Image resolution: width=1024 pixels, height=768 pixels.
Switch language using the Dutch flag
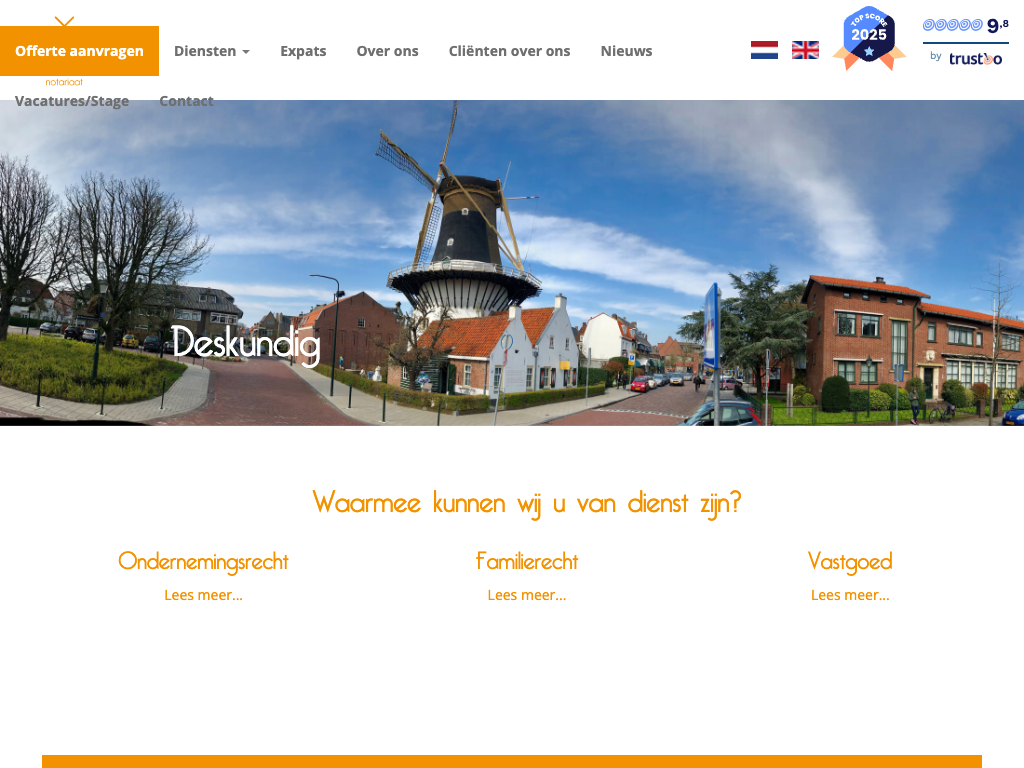pos(764,50)
